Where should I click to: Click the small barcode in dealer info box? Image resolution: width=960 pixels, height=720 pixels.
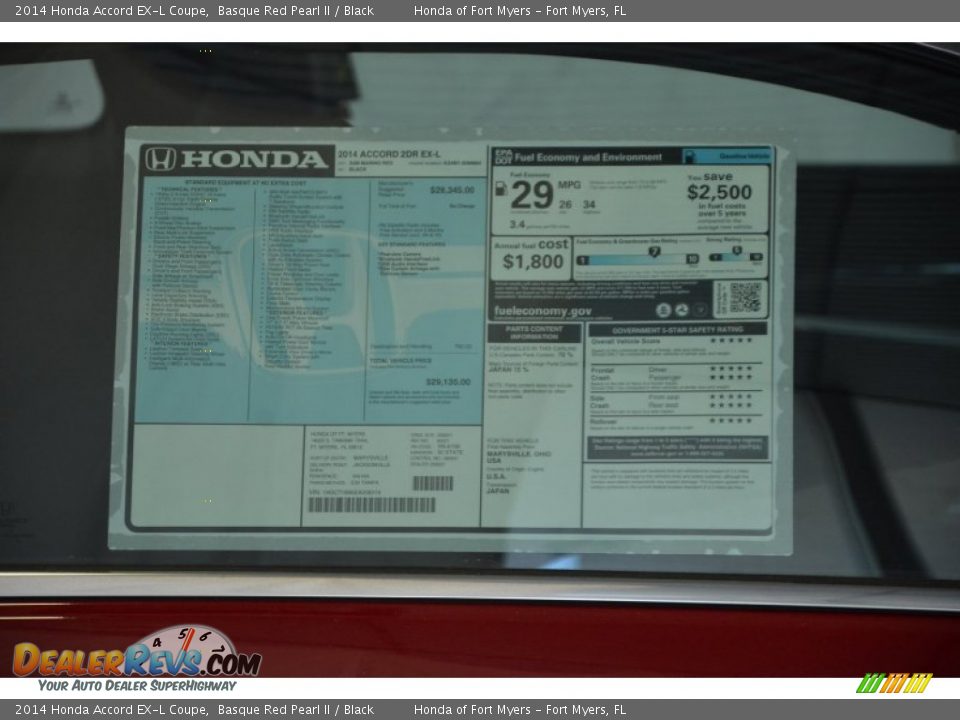(432, 483)
